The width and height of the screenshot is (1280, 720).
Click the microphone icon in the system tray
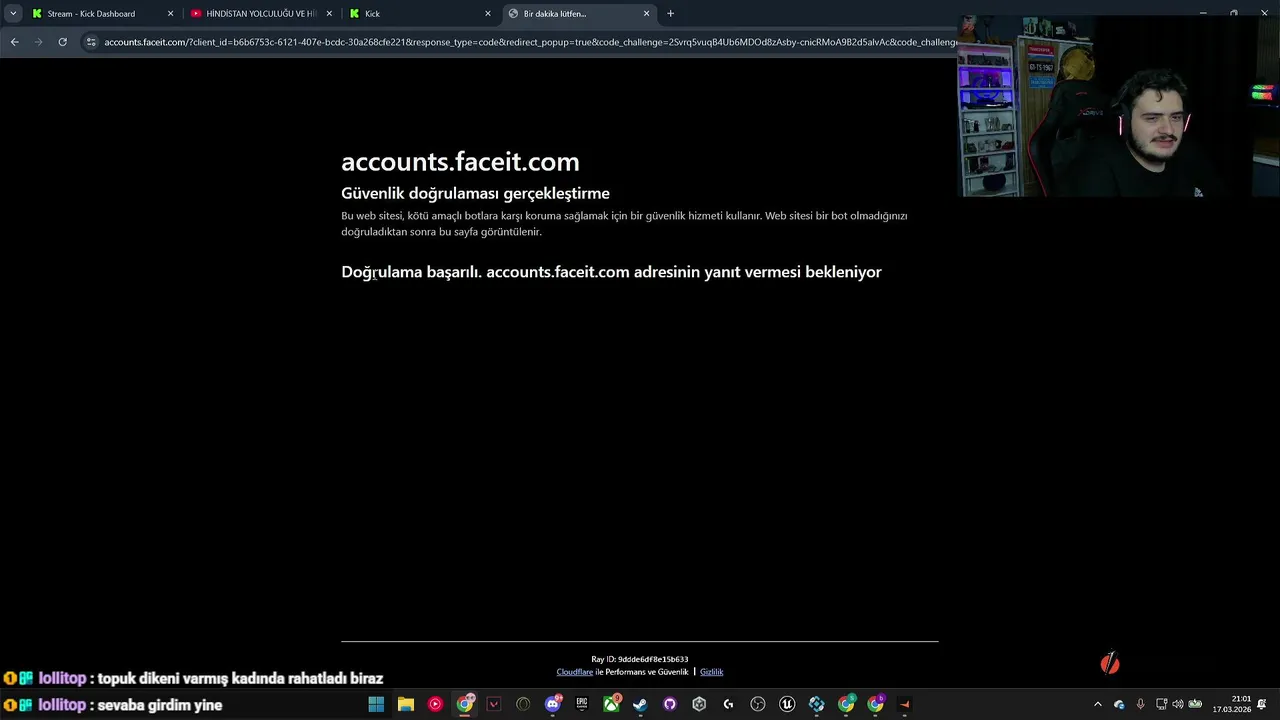1140,704
